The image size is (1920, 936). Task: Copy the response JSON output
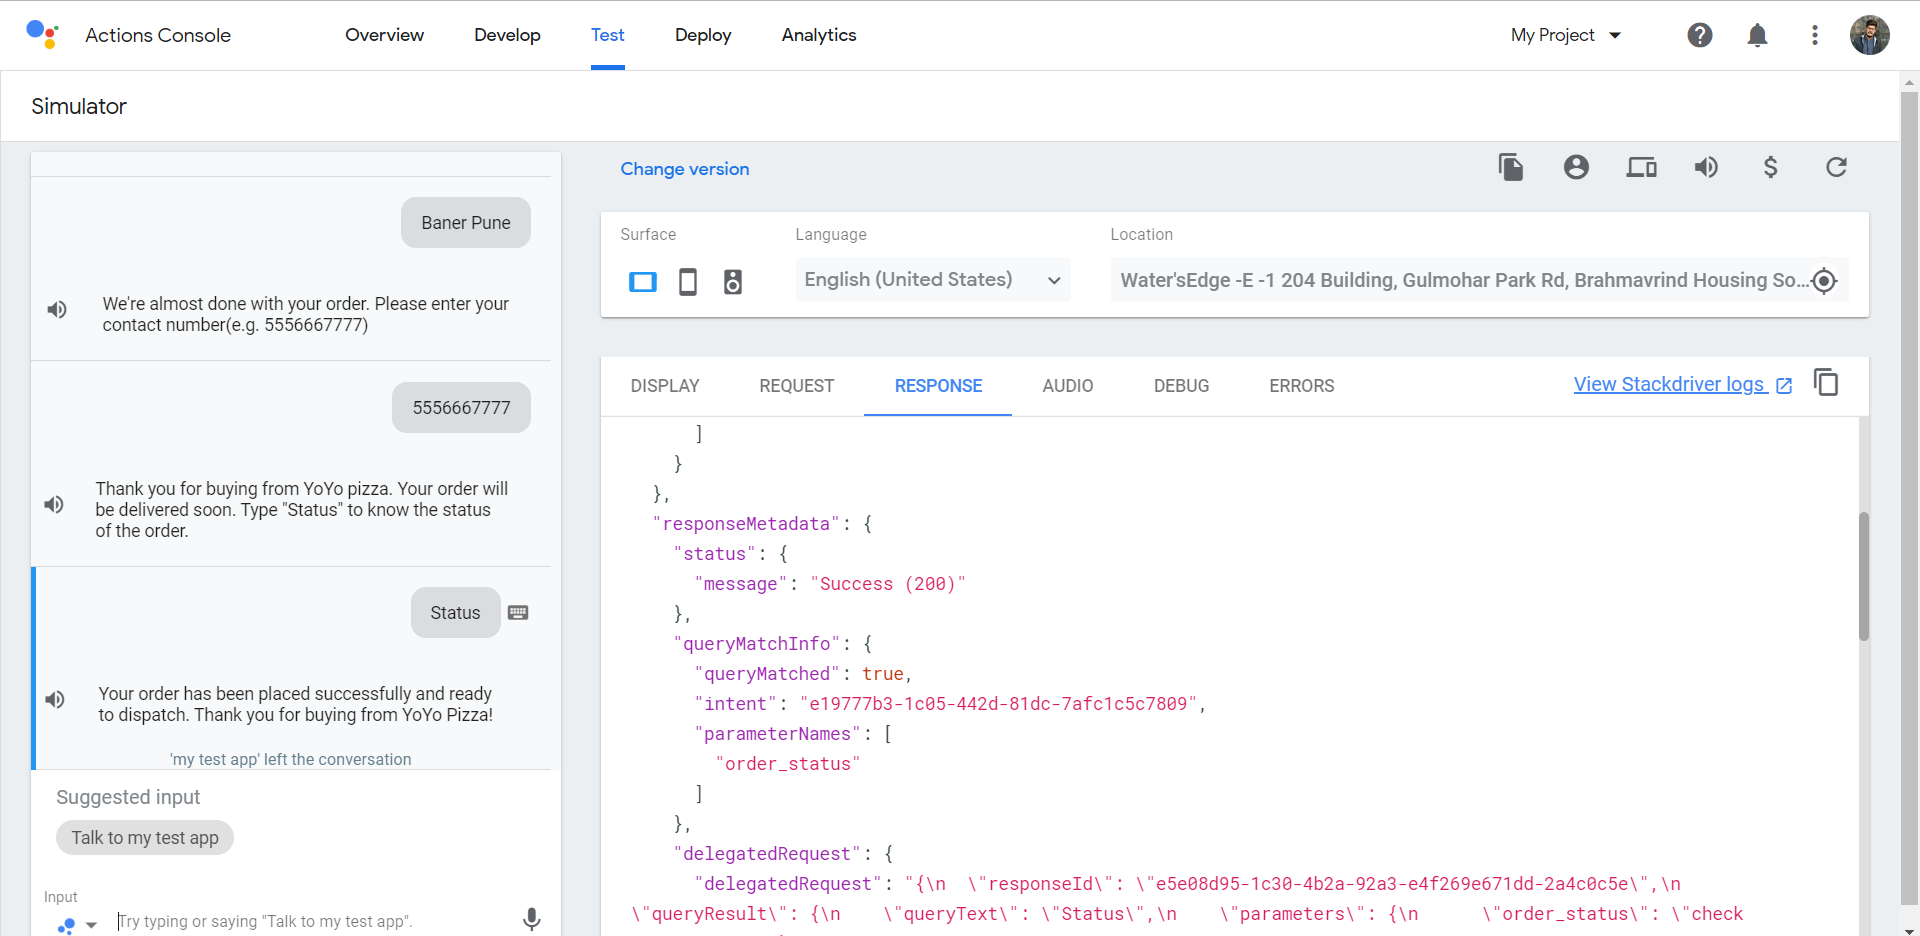coord(1827,383)
